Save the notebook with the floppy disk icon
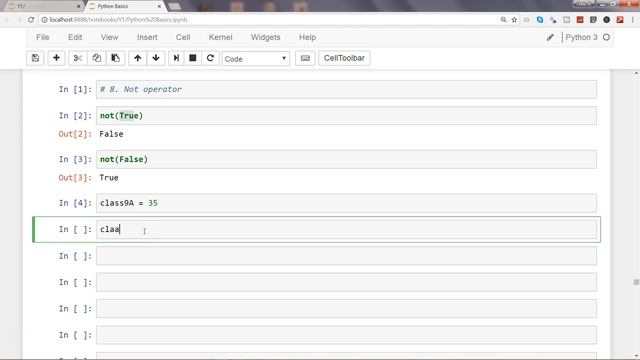 pos(36,58)
